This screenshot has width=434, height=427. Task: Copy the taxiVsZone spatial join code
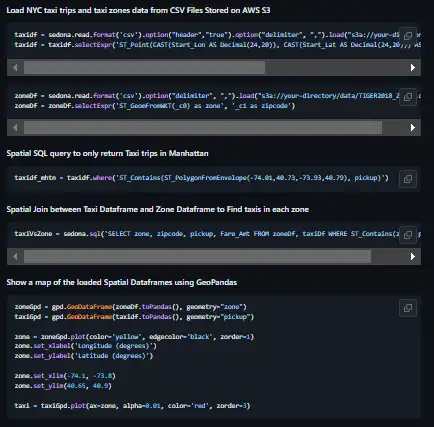point(408,235)
